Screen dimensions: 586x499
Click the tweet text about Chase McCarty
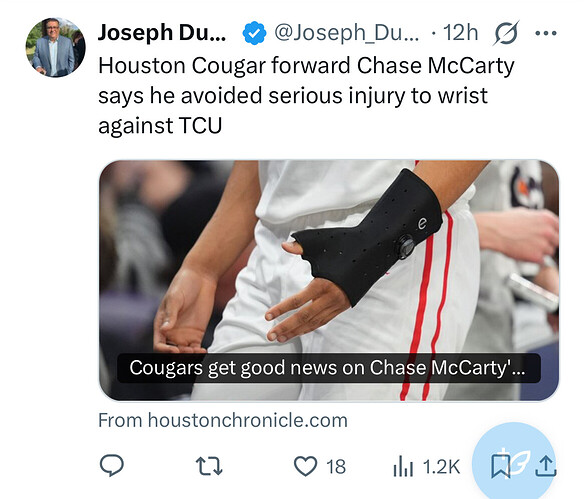pyautogui.click(x=306, y=95)
